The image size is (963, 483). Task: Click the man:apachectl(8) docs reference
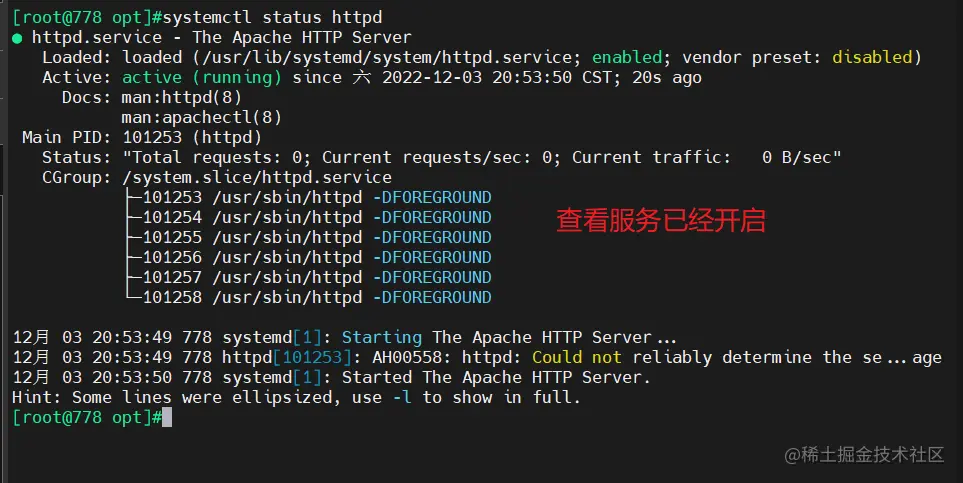(x=196, y=117)
